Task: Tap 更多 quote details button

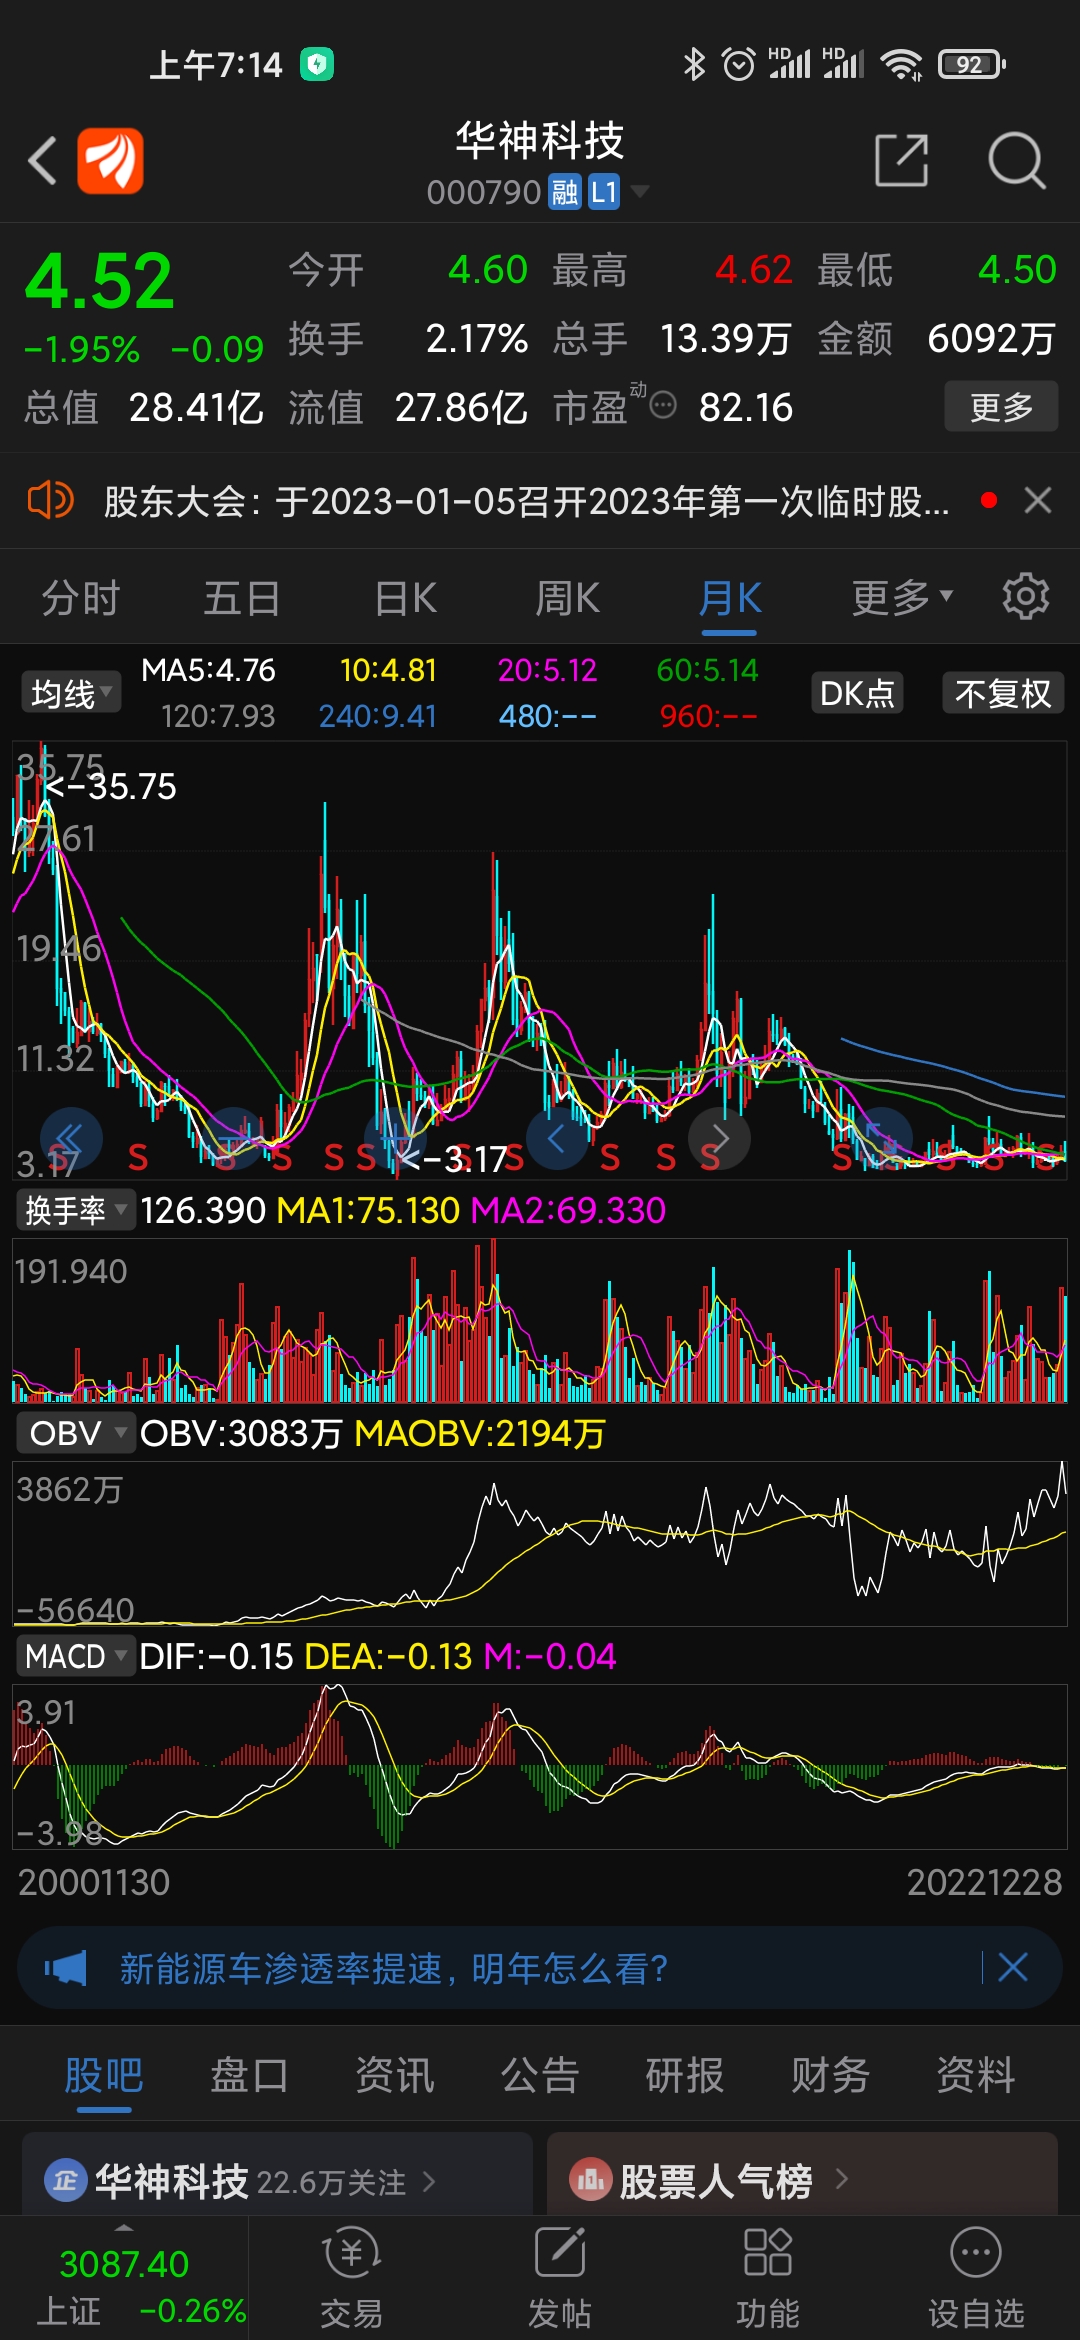Action: [x=1001, y=406]
